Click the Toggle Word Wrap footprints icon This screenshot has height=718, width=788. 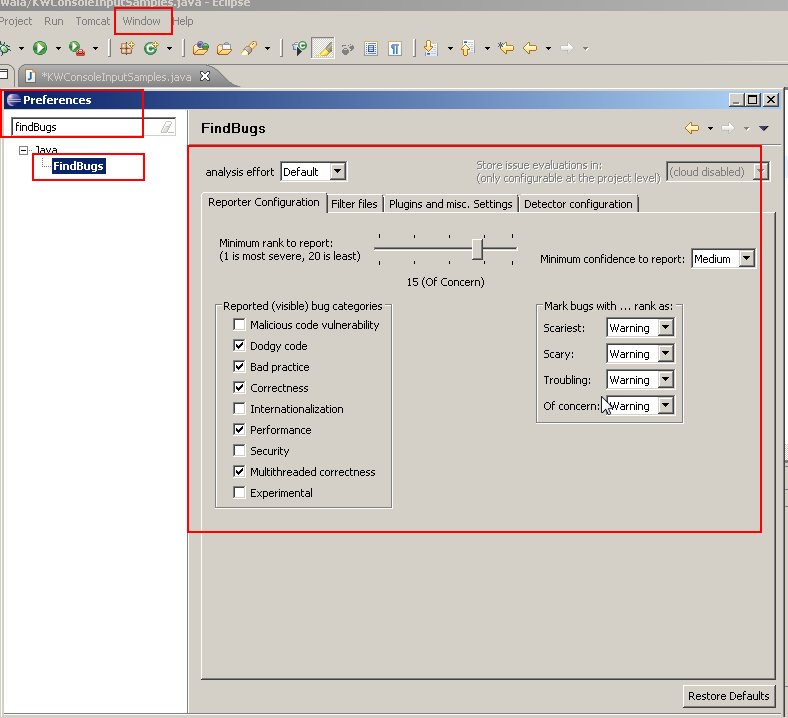[x=347, y=49]
